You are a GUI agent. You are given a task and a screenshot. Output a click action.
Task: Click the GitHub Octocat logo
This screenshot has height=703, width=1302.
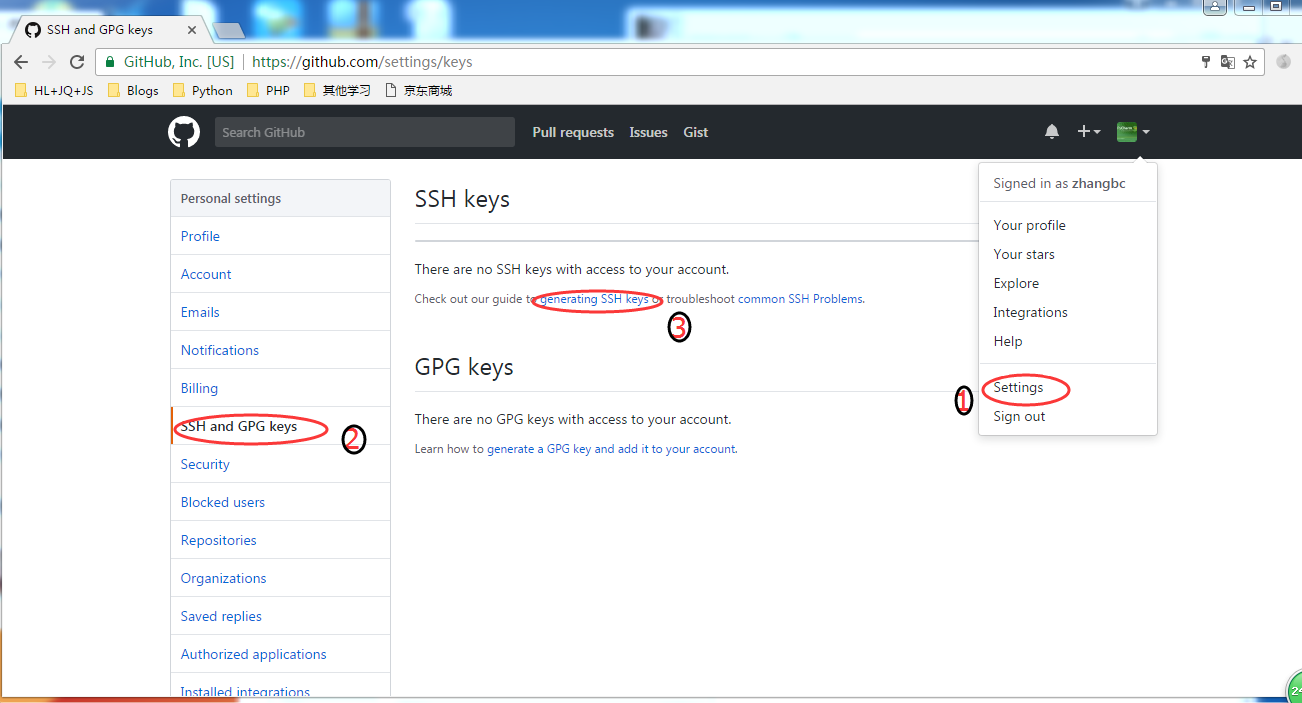pyautogui.click(x=184, y=132)
